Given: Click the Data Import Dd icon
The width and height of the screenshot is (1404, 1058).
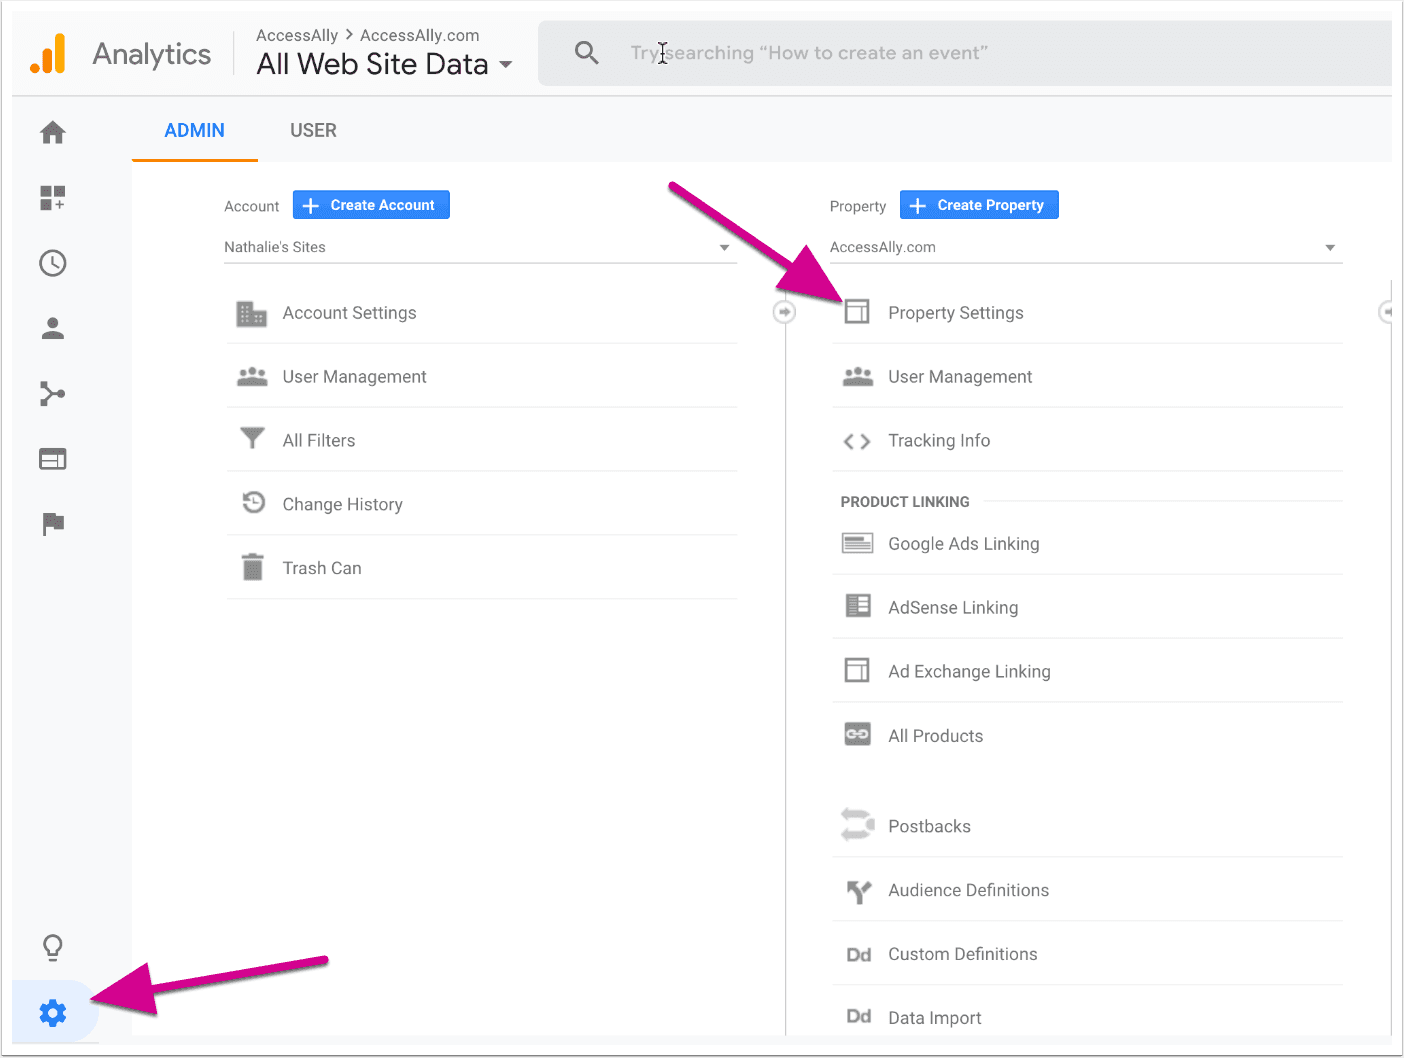Looking at the screenshot, I should tap(859, 1017).
